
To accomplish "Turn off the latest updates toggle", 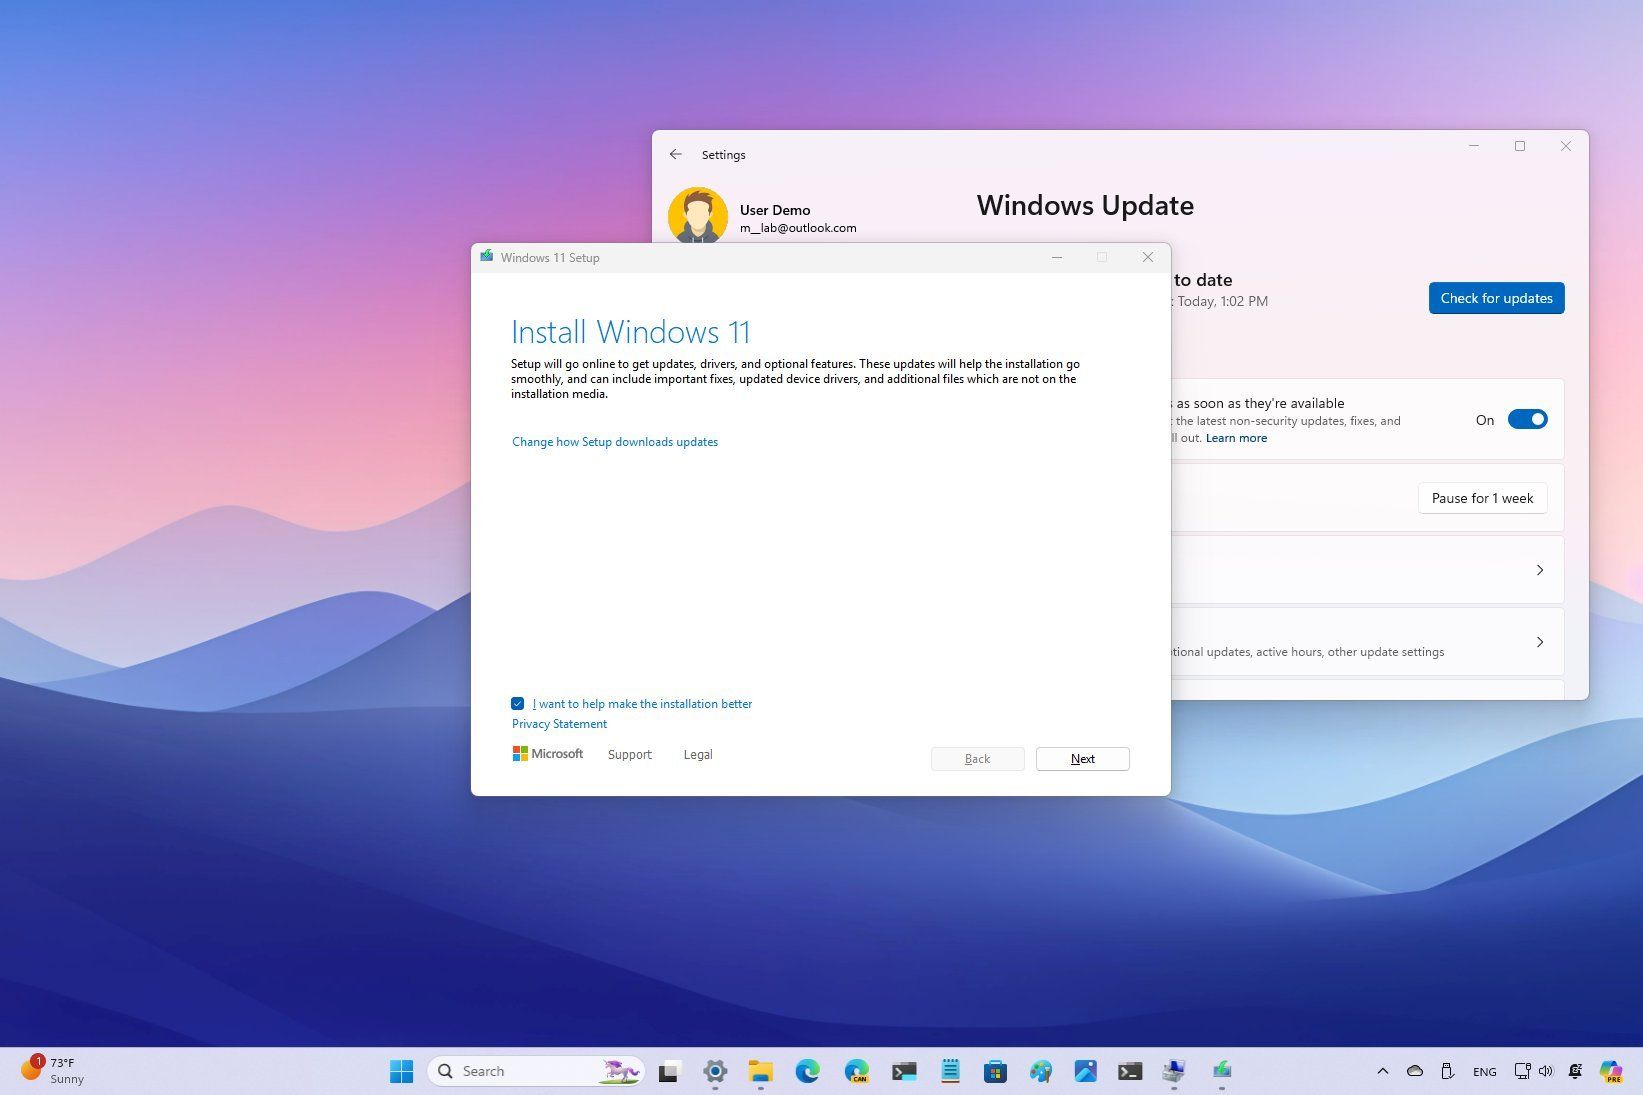I will [x=1527, y=420].
